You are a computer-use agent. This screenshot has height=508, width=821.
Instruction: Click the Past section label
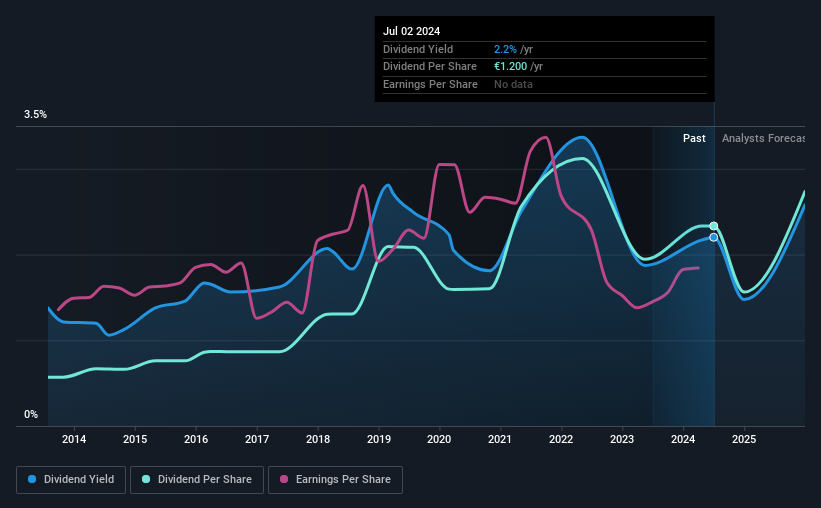click(694, 138)
